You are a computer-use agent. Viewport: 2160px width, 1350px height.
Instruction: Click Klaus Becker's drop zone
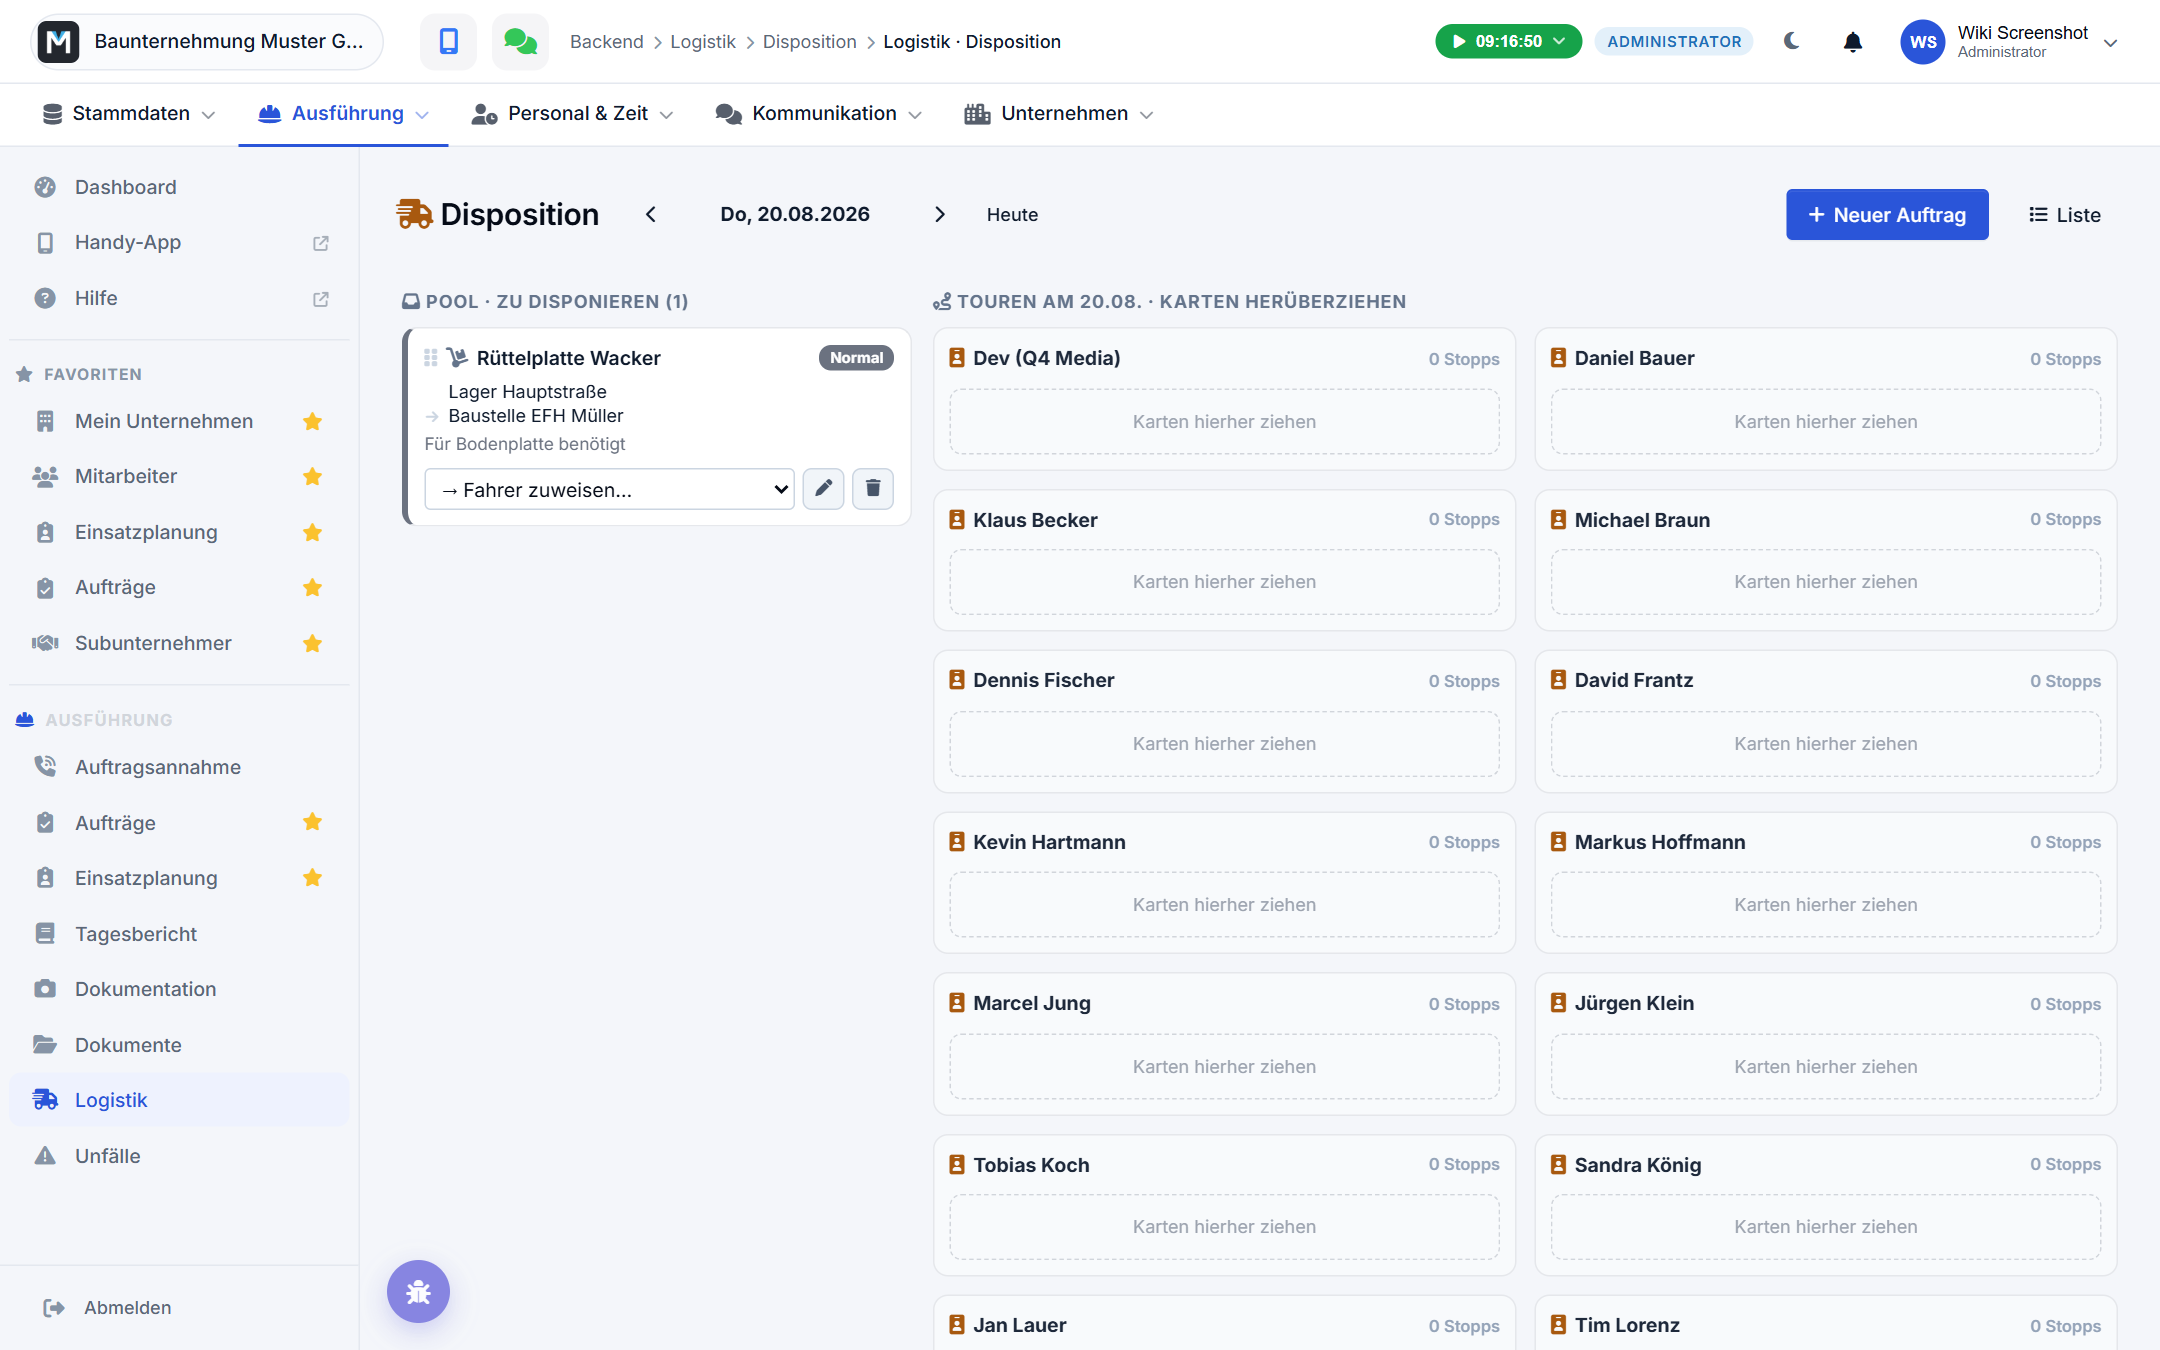pos(1224,582)
